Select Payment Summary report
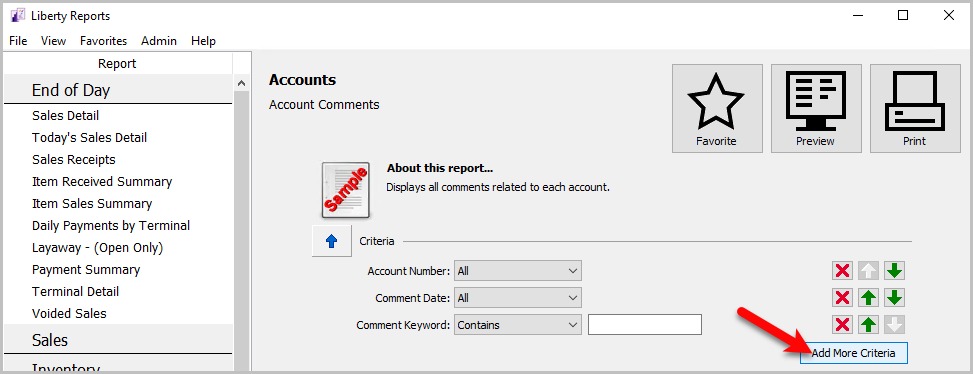The width and height of the screenshot is (973, 374). pos(86,270)
